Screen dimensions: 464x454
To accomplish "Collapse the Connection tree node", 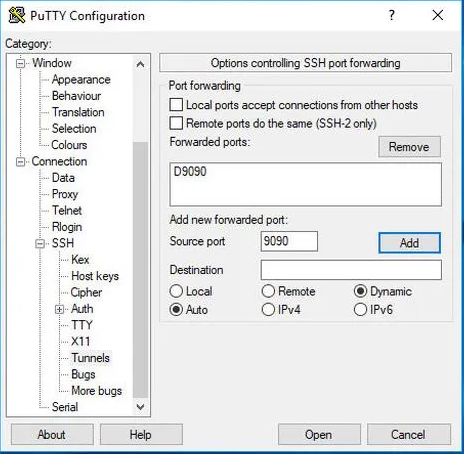I will 21,162.
